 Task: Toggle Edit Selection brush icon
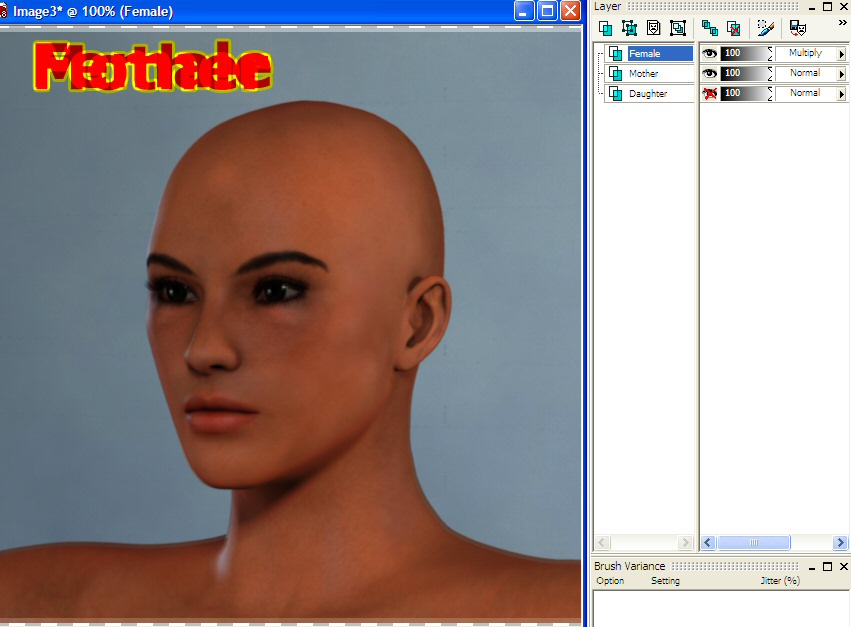(x=765, y=28)
